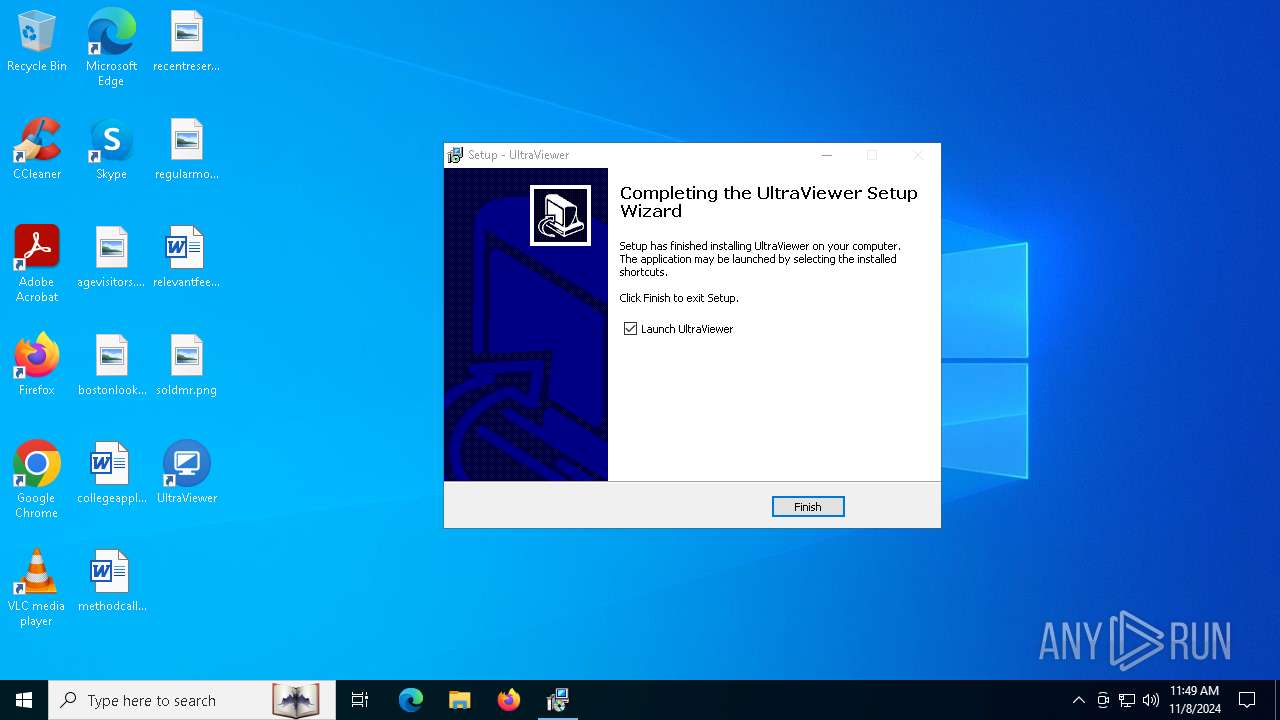Click the Setup window title icon
The width and height of the screenshot is (1280, 720).
pos(455,155)
